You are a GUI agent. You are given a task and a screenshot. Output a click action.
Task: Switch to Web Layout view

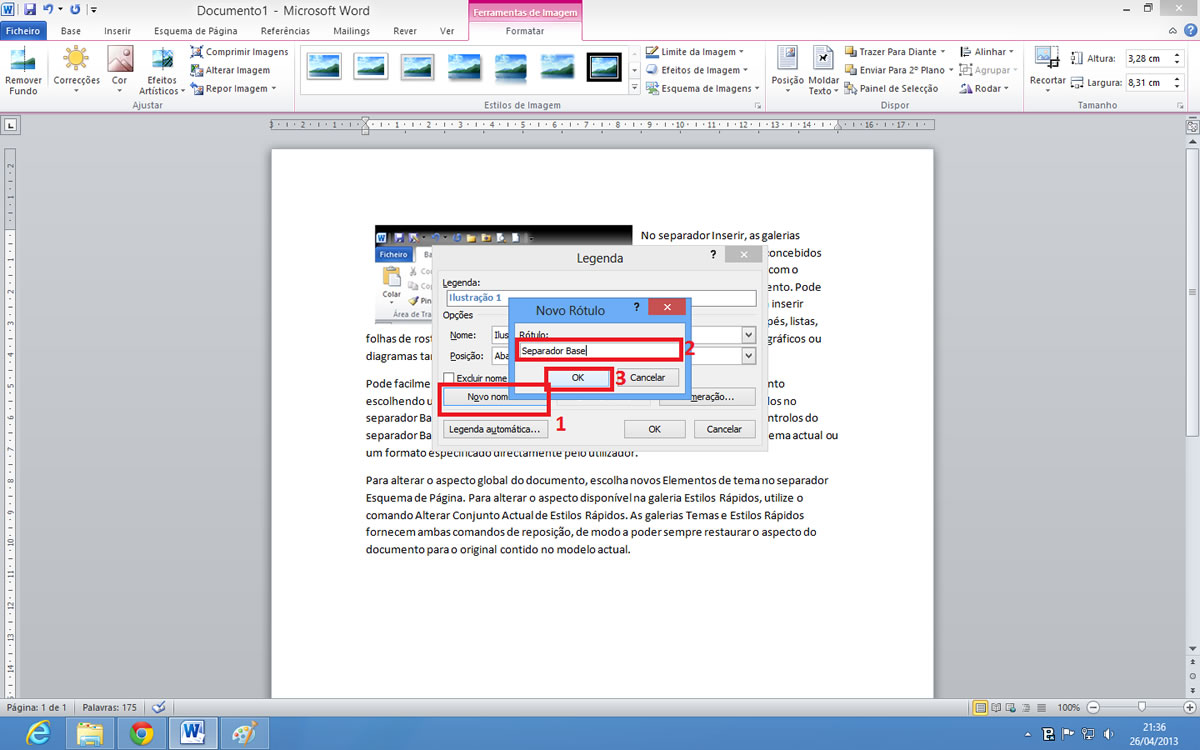1011,707
